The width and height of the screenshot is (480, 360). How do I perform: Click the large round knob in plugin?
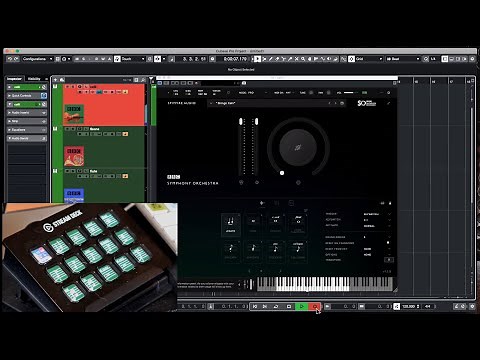pos(298,147)
